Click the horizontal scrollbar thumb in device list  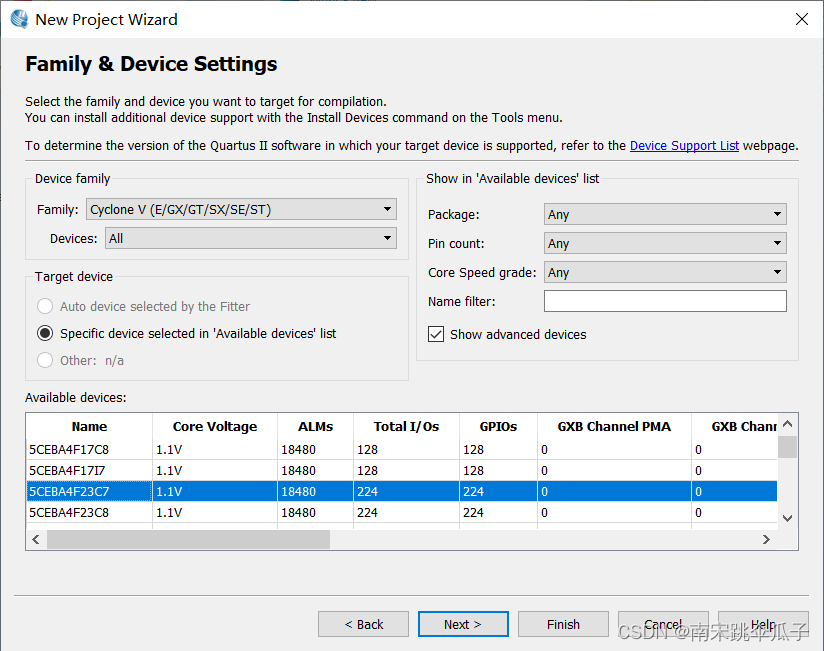pyautogui.click(x=188, y=539)
